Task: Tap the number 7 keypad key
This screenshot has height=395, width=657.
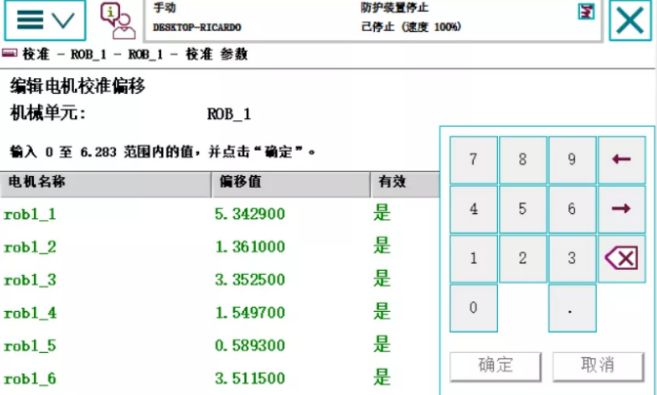Action: pyautogui.click(x=473, y=160)
